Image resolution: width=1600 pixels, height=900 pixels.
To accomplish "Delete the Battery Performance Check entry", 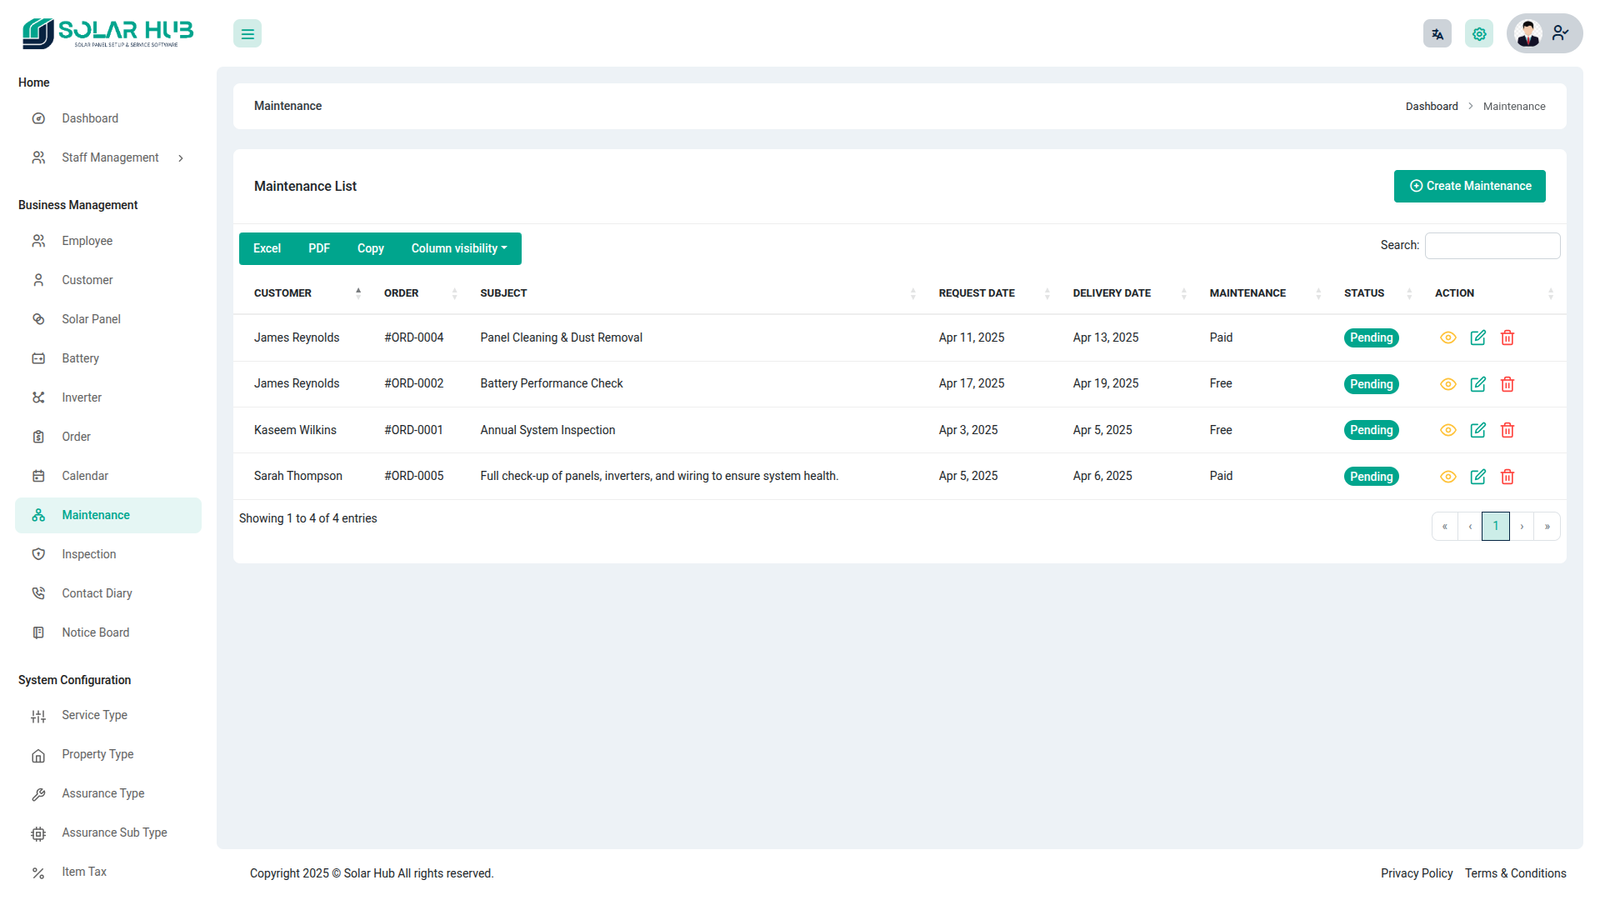I will coord(1507,384).
